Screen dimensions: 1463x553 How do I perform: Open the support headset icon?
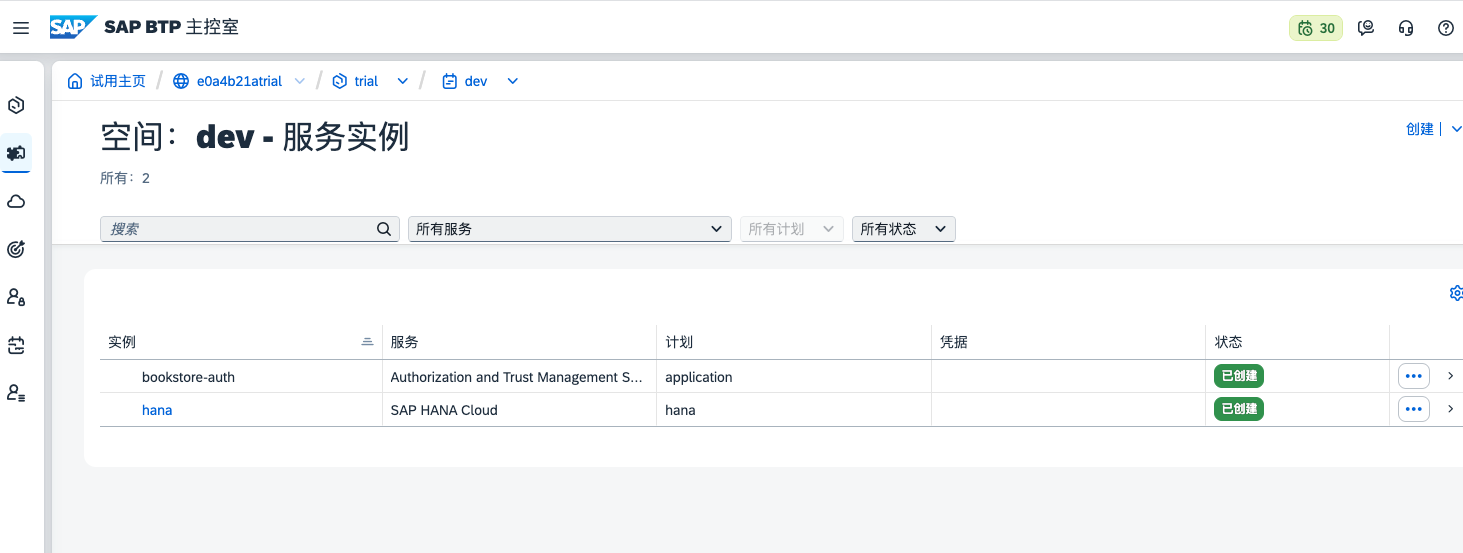[x=1406, y=28]
